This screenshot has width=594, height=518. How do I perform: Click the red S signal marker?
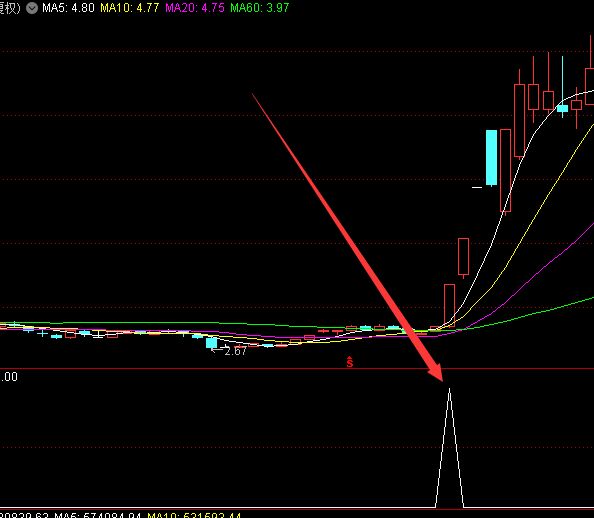click(349, 362)
